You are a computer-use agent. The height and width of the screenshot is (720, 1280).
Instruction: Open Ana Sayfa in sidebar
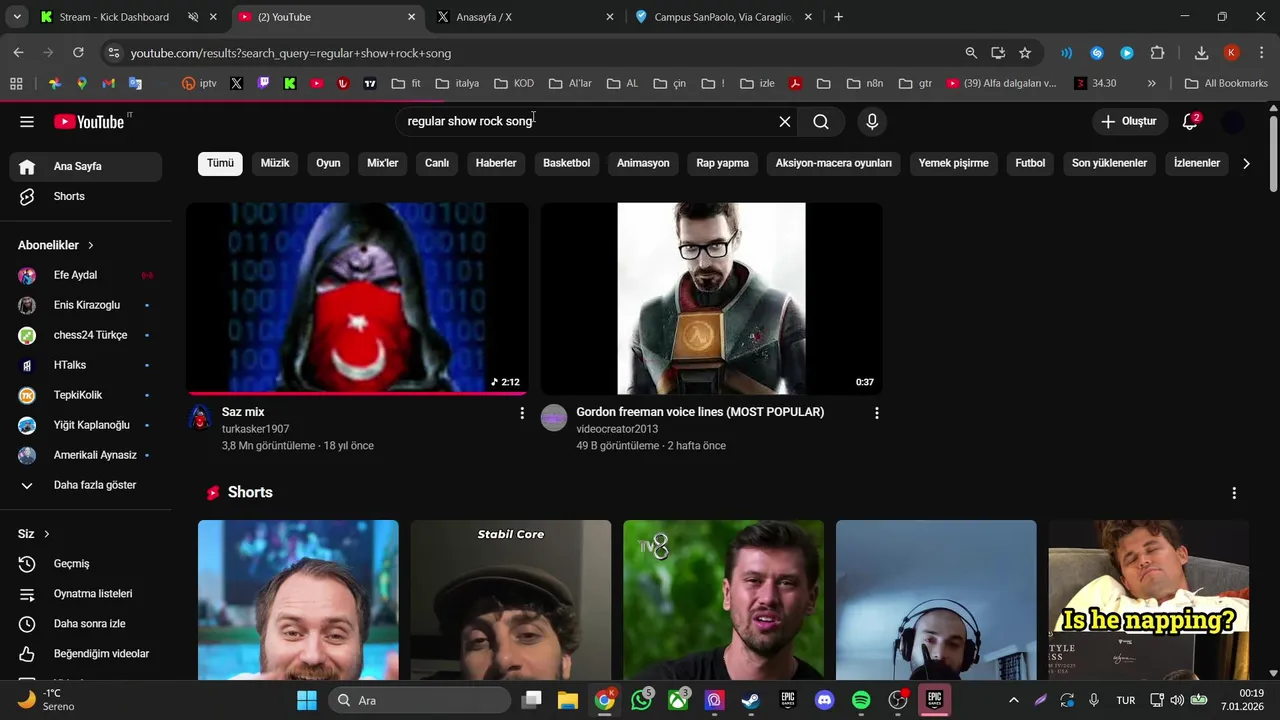tap(86, 167)
